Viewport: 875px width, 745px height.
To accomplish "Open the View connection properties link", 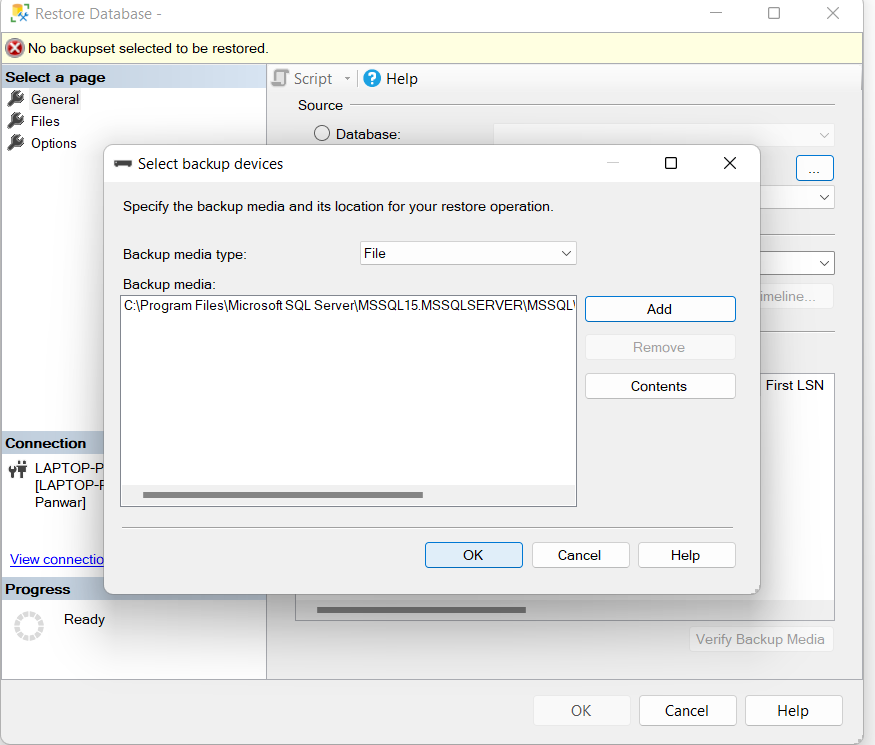I will tap(57, 559).
